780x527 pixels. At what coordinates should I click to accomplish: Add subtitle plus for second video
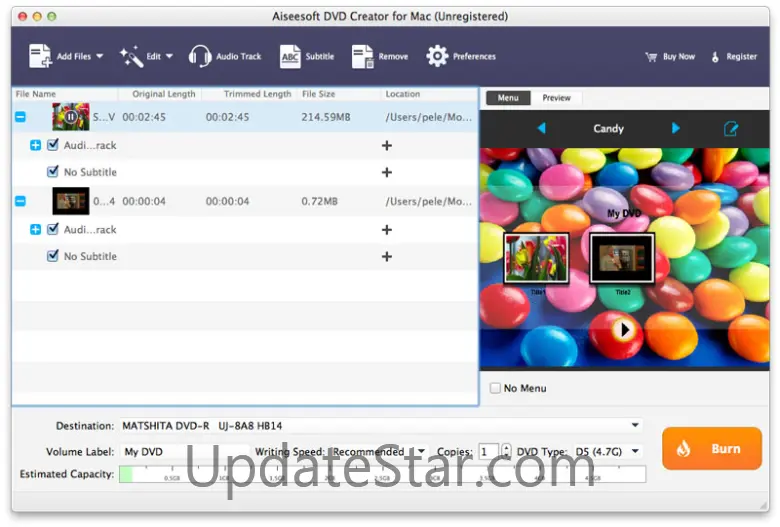[387, 256]
